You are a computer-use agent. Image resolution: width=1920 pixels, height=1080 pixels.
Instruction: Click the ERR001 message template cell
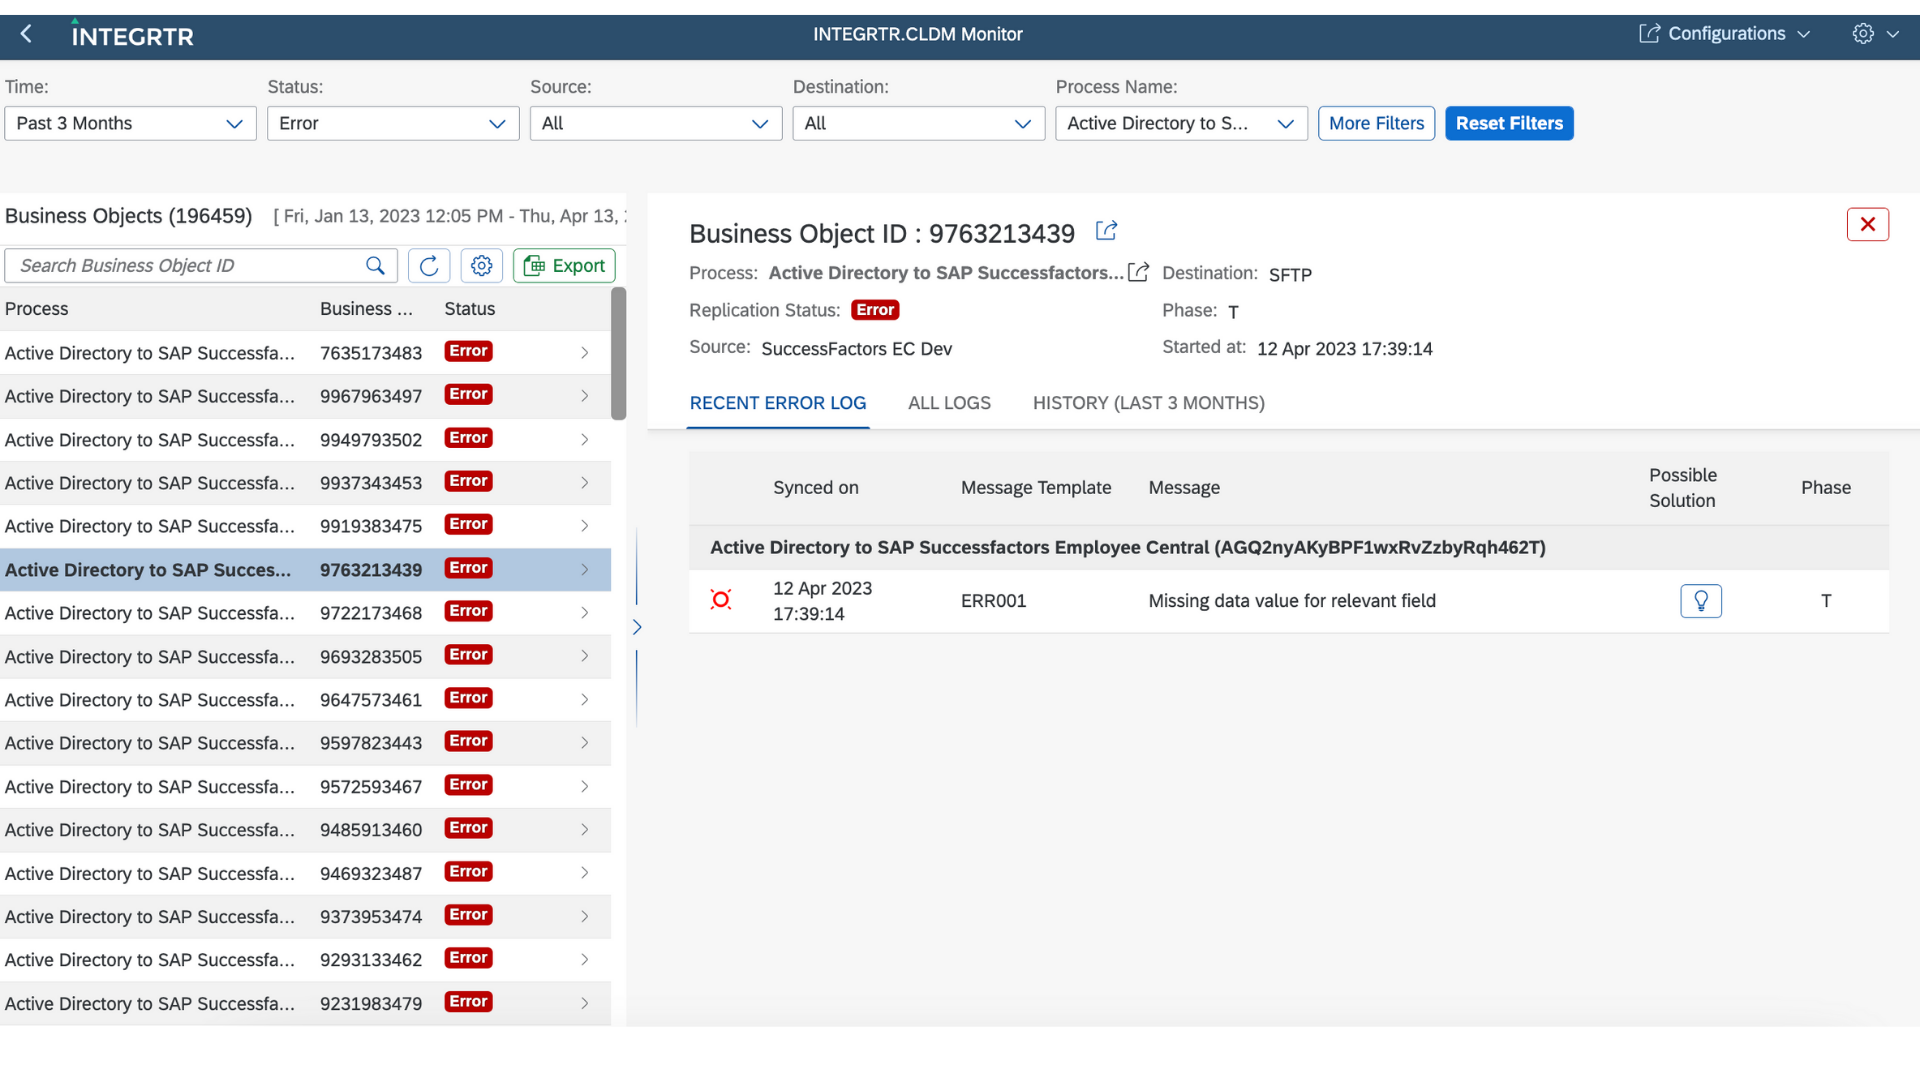tap(994, 601)
